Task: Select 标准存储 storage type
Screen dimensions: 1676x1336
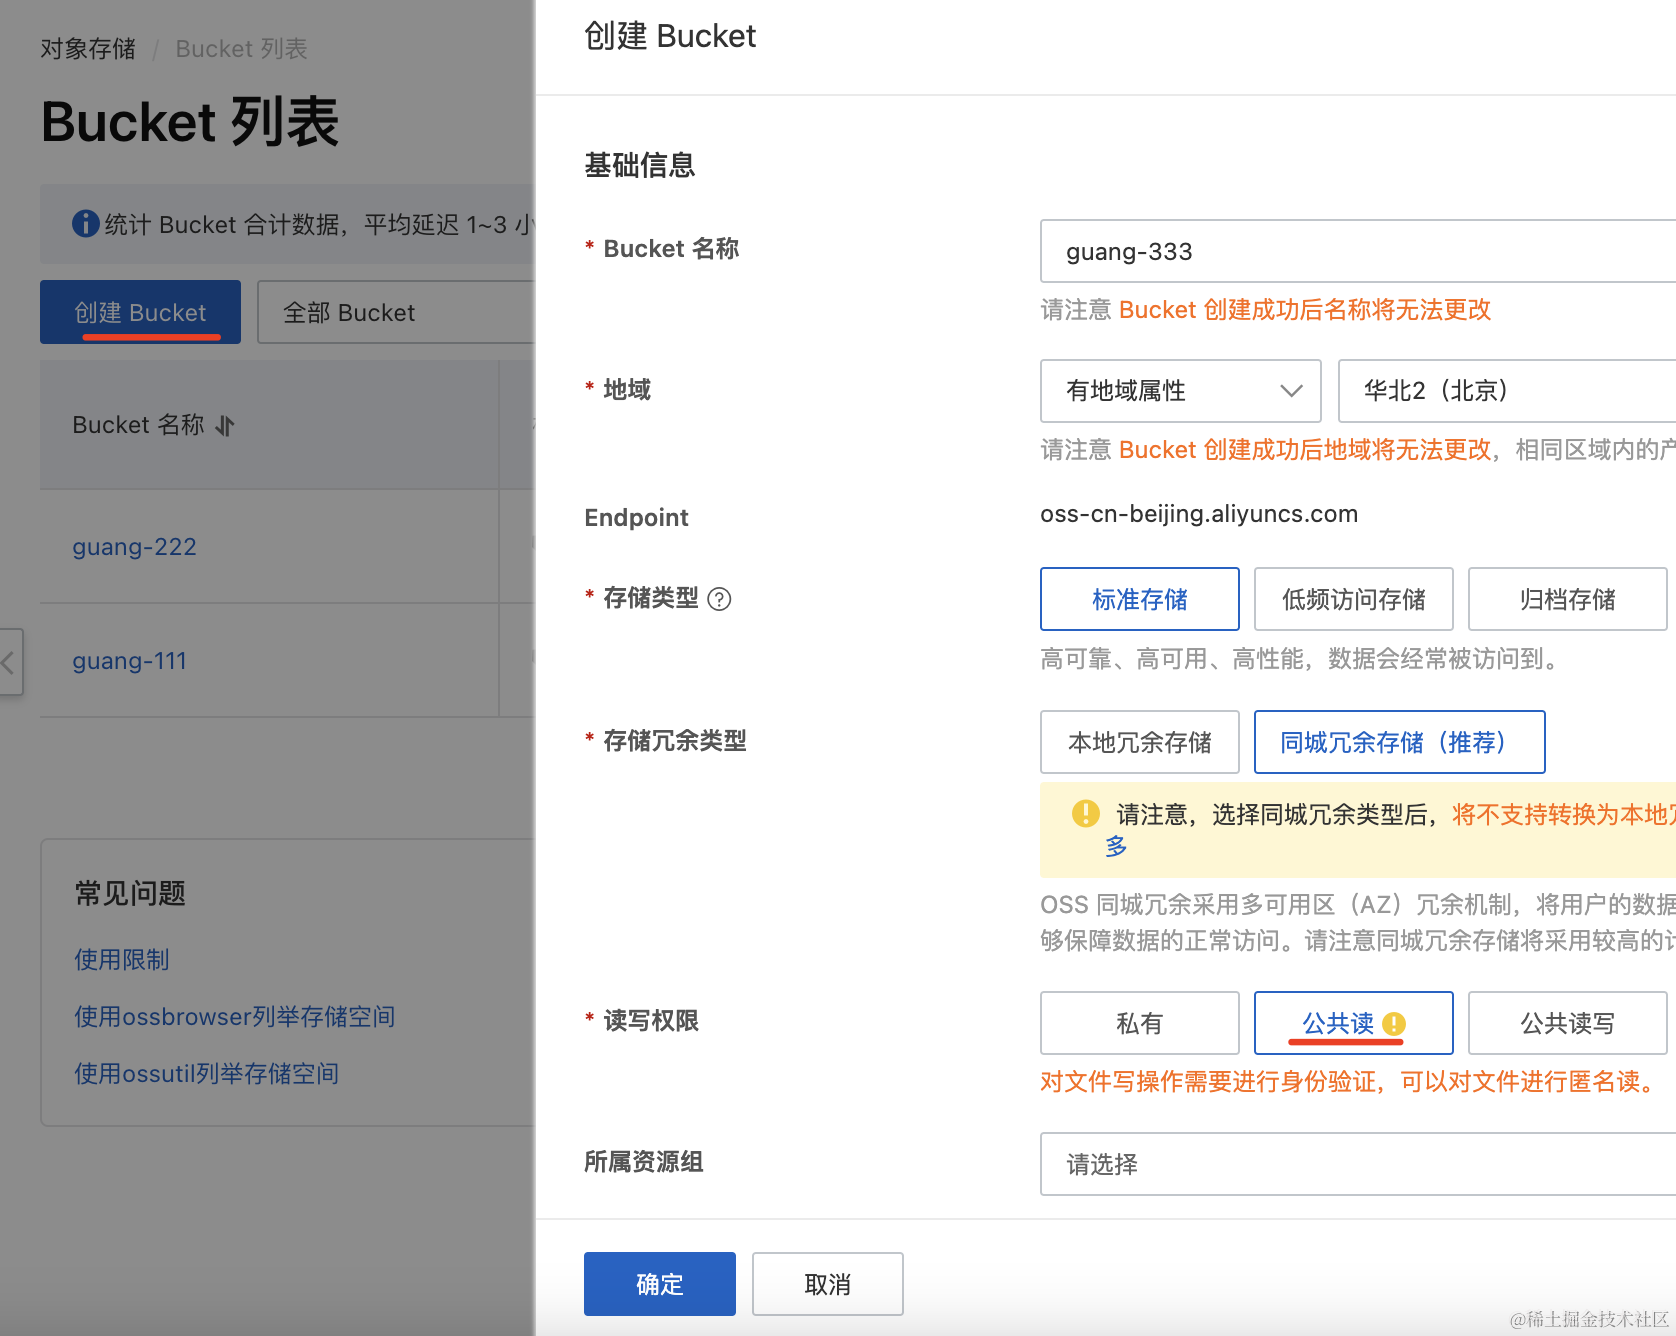Action: coord(1139,599)
